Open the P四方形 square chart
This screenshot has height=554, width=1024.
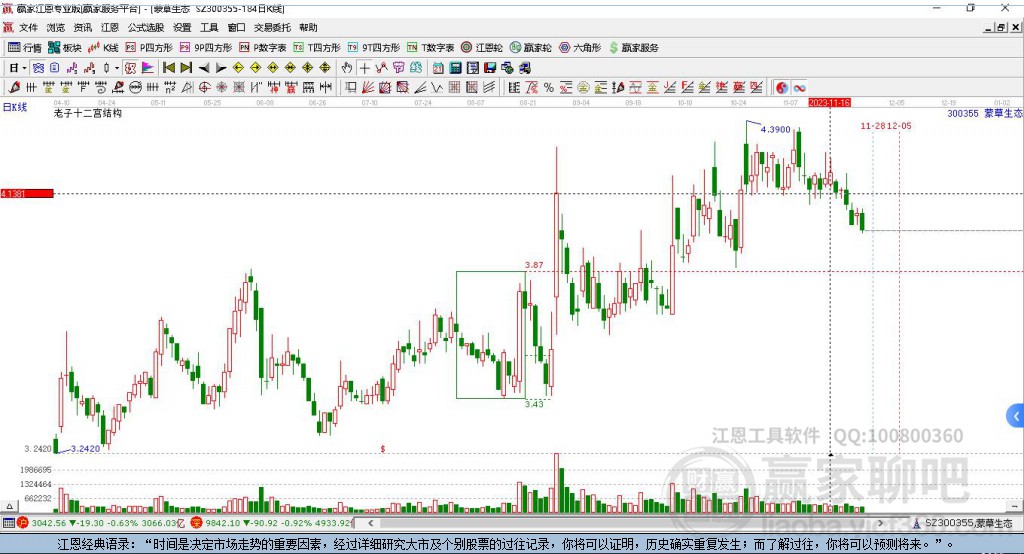149,47
